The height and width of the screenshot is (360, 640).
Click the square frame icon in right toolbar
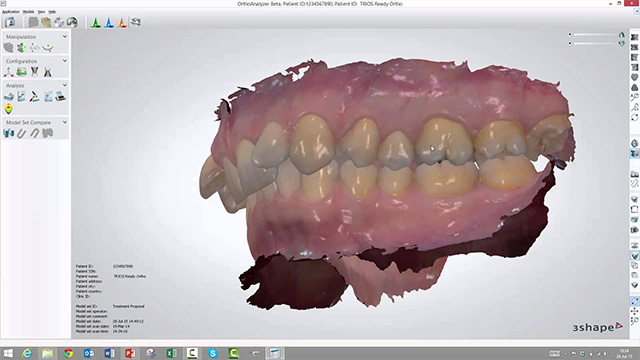(x=634, y=210)
